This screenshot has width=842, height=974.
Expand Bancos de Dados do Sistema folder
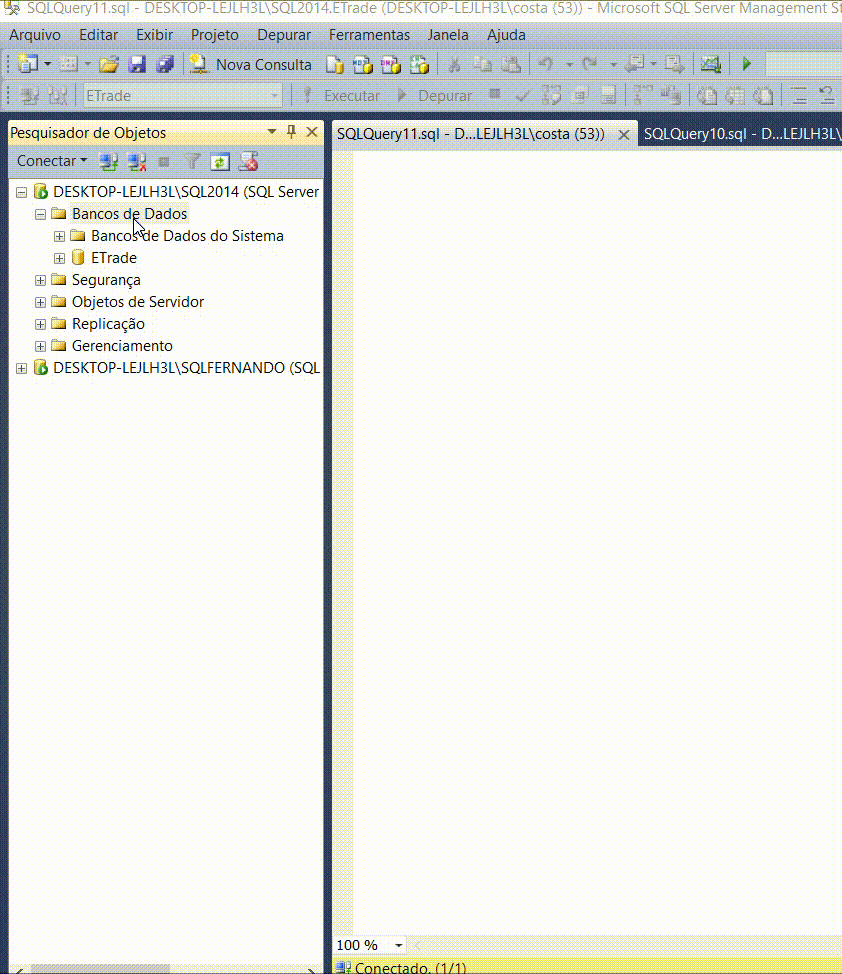[59, 236]
